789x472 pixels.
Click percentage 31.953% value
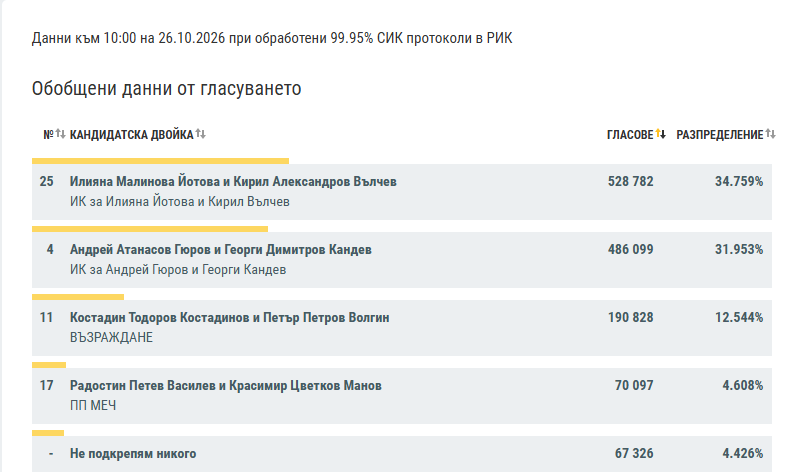(739, 249)
